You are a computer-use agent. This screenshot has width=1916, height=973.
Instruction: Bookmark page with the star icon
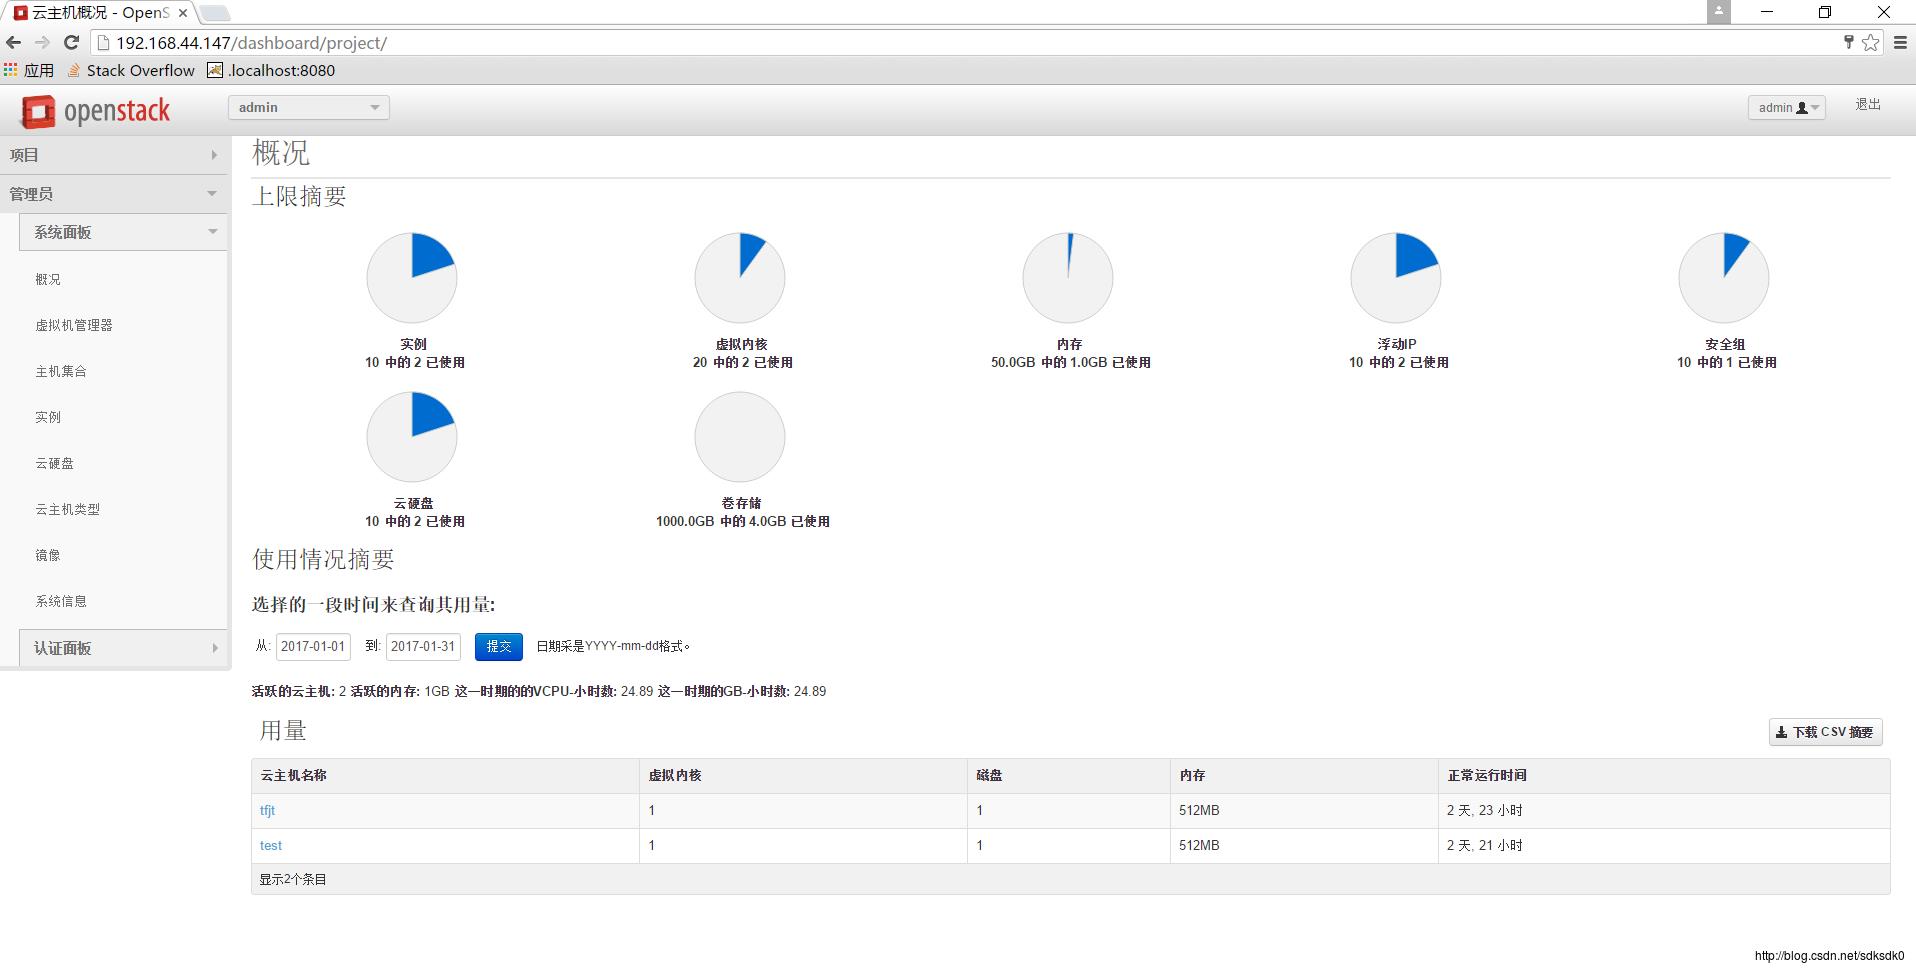(x=1871, y=42)
